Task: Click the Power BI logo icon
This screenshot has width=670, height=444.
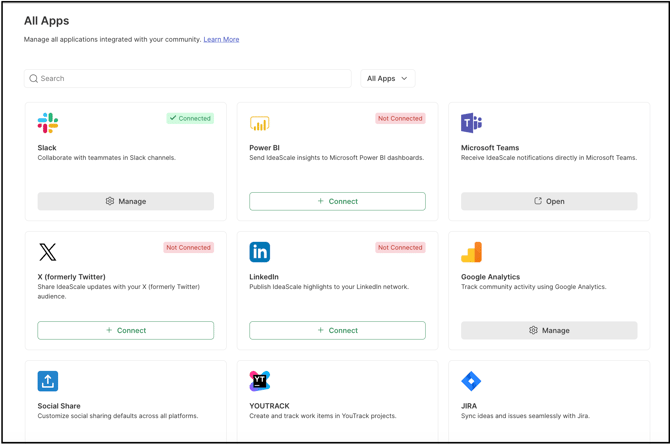Action: point(259,123)
